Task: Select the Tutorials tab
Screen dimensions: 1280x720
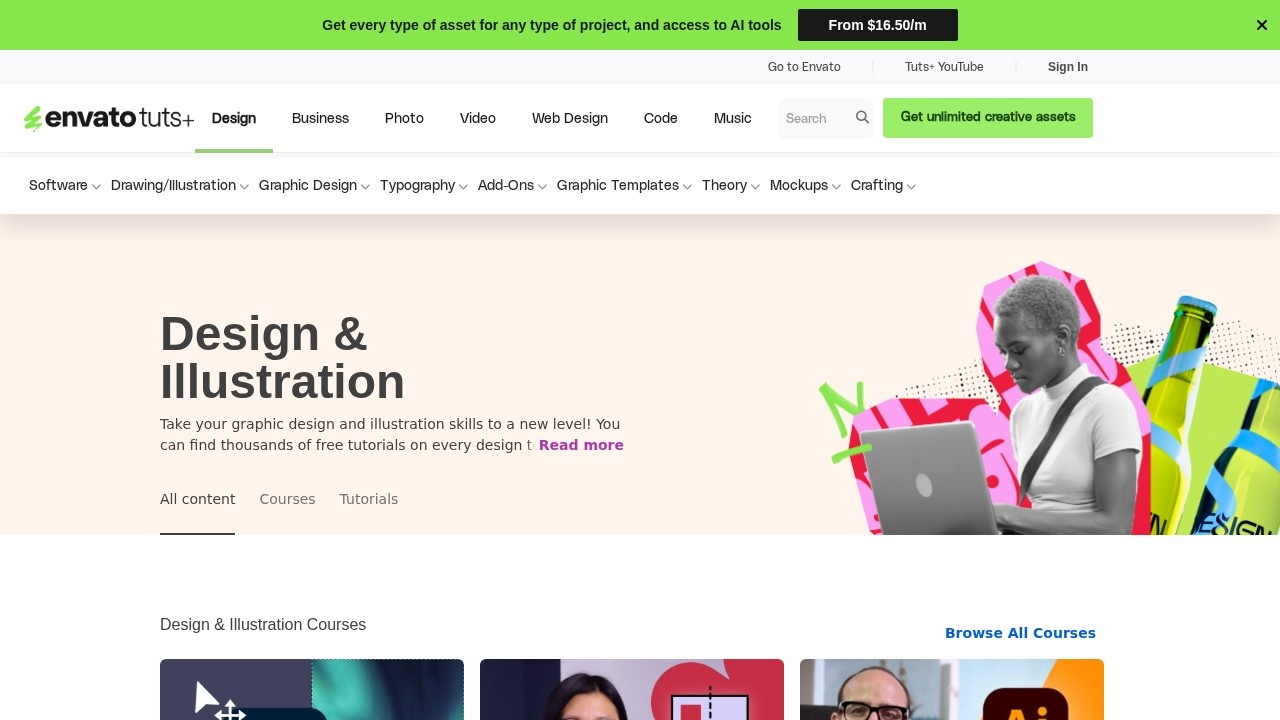Action: pos(369,499)
